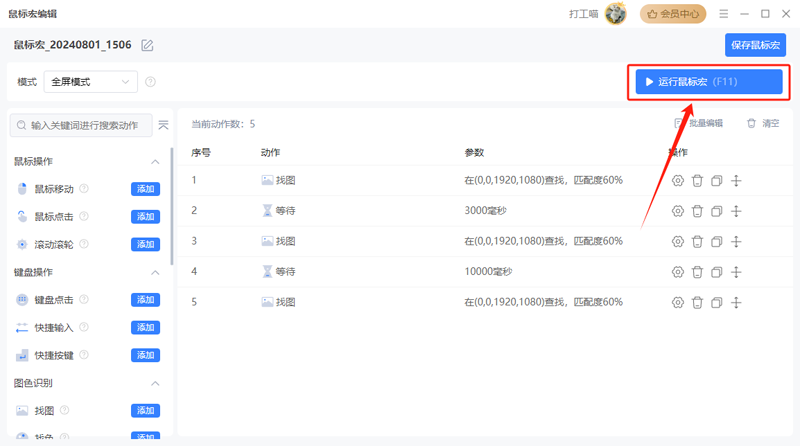Click the 当前动作数: 5 label
The height and width of the screenshot is (446, 800).
223,124
